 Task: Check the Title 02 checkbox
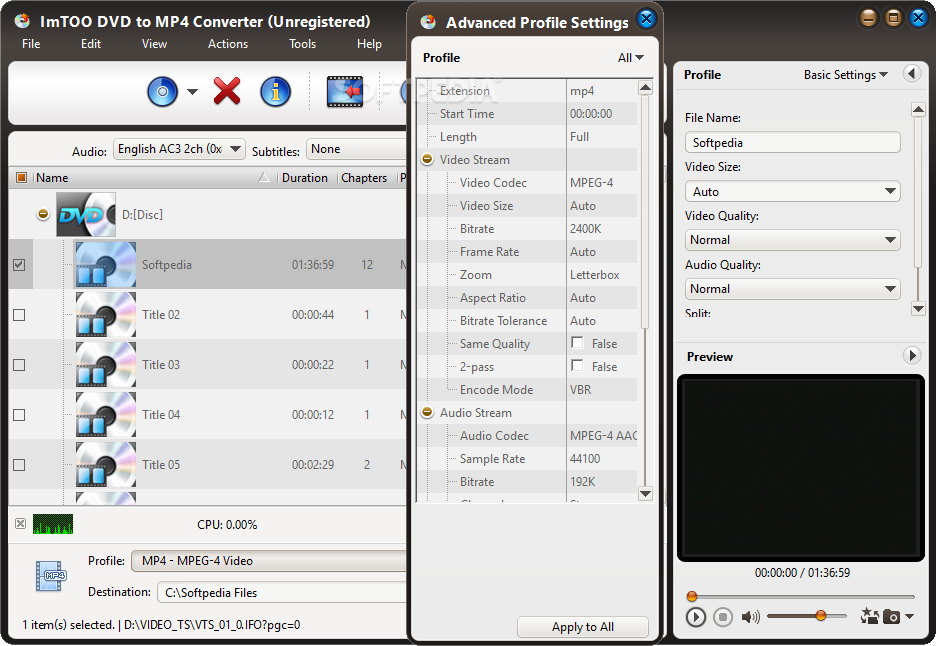(19, 315)
